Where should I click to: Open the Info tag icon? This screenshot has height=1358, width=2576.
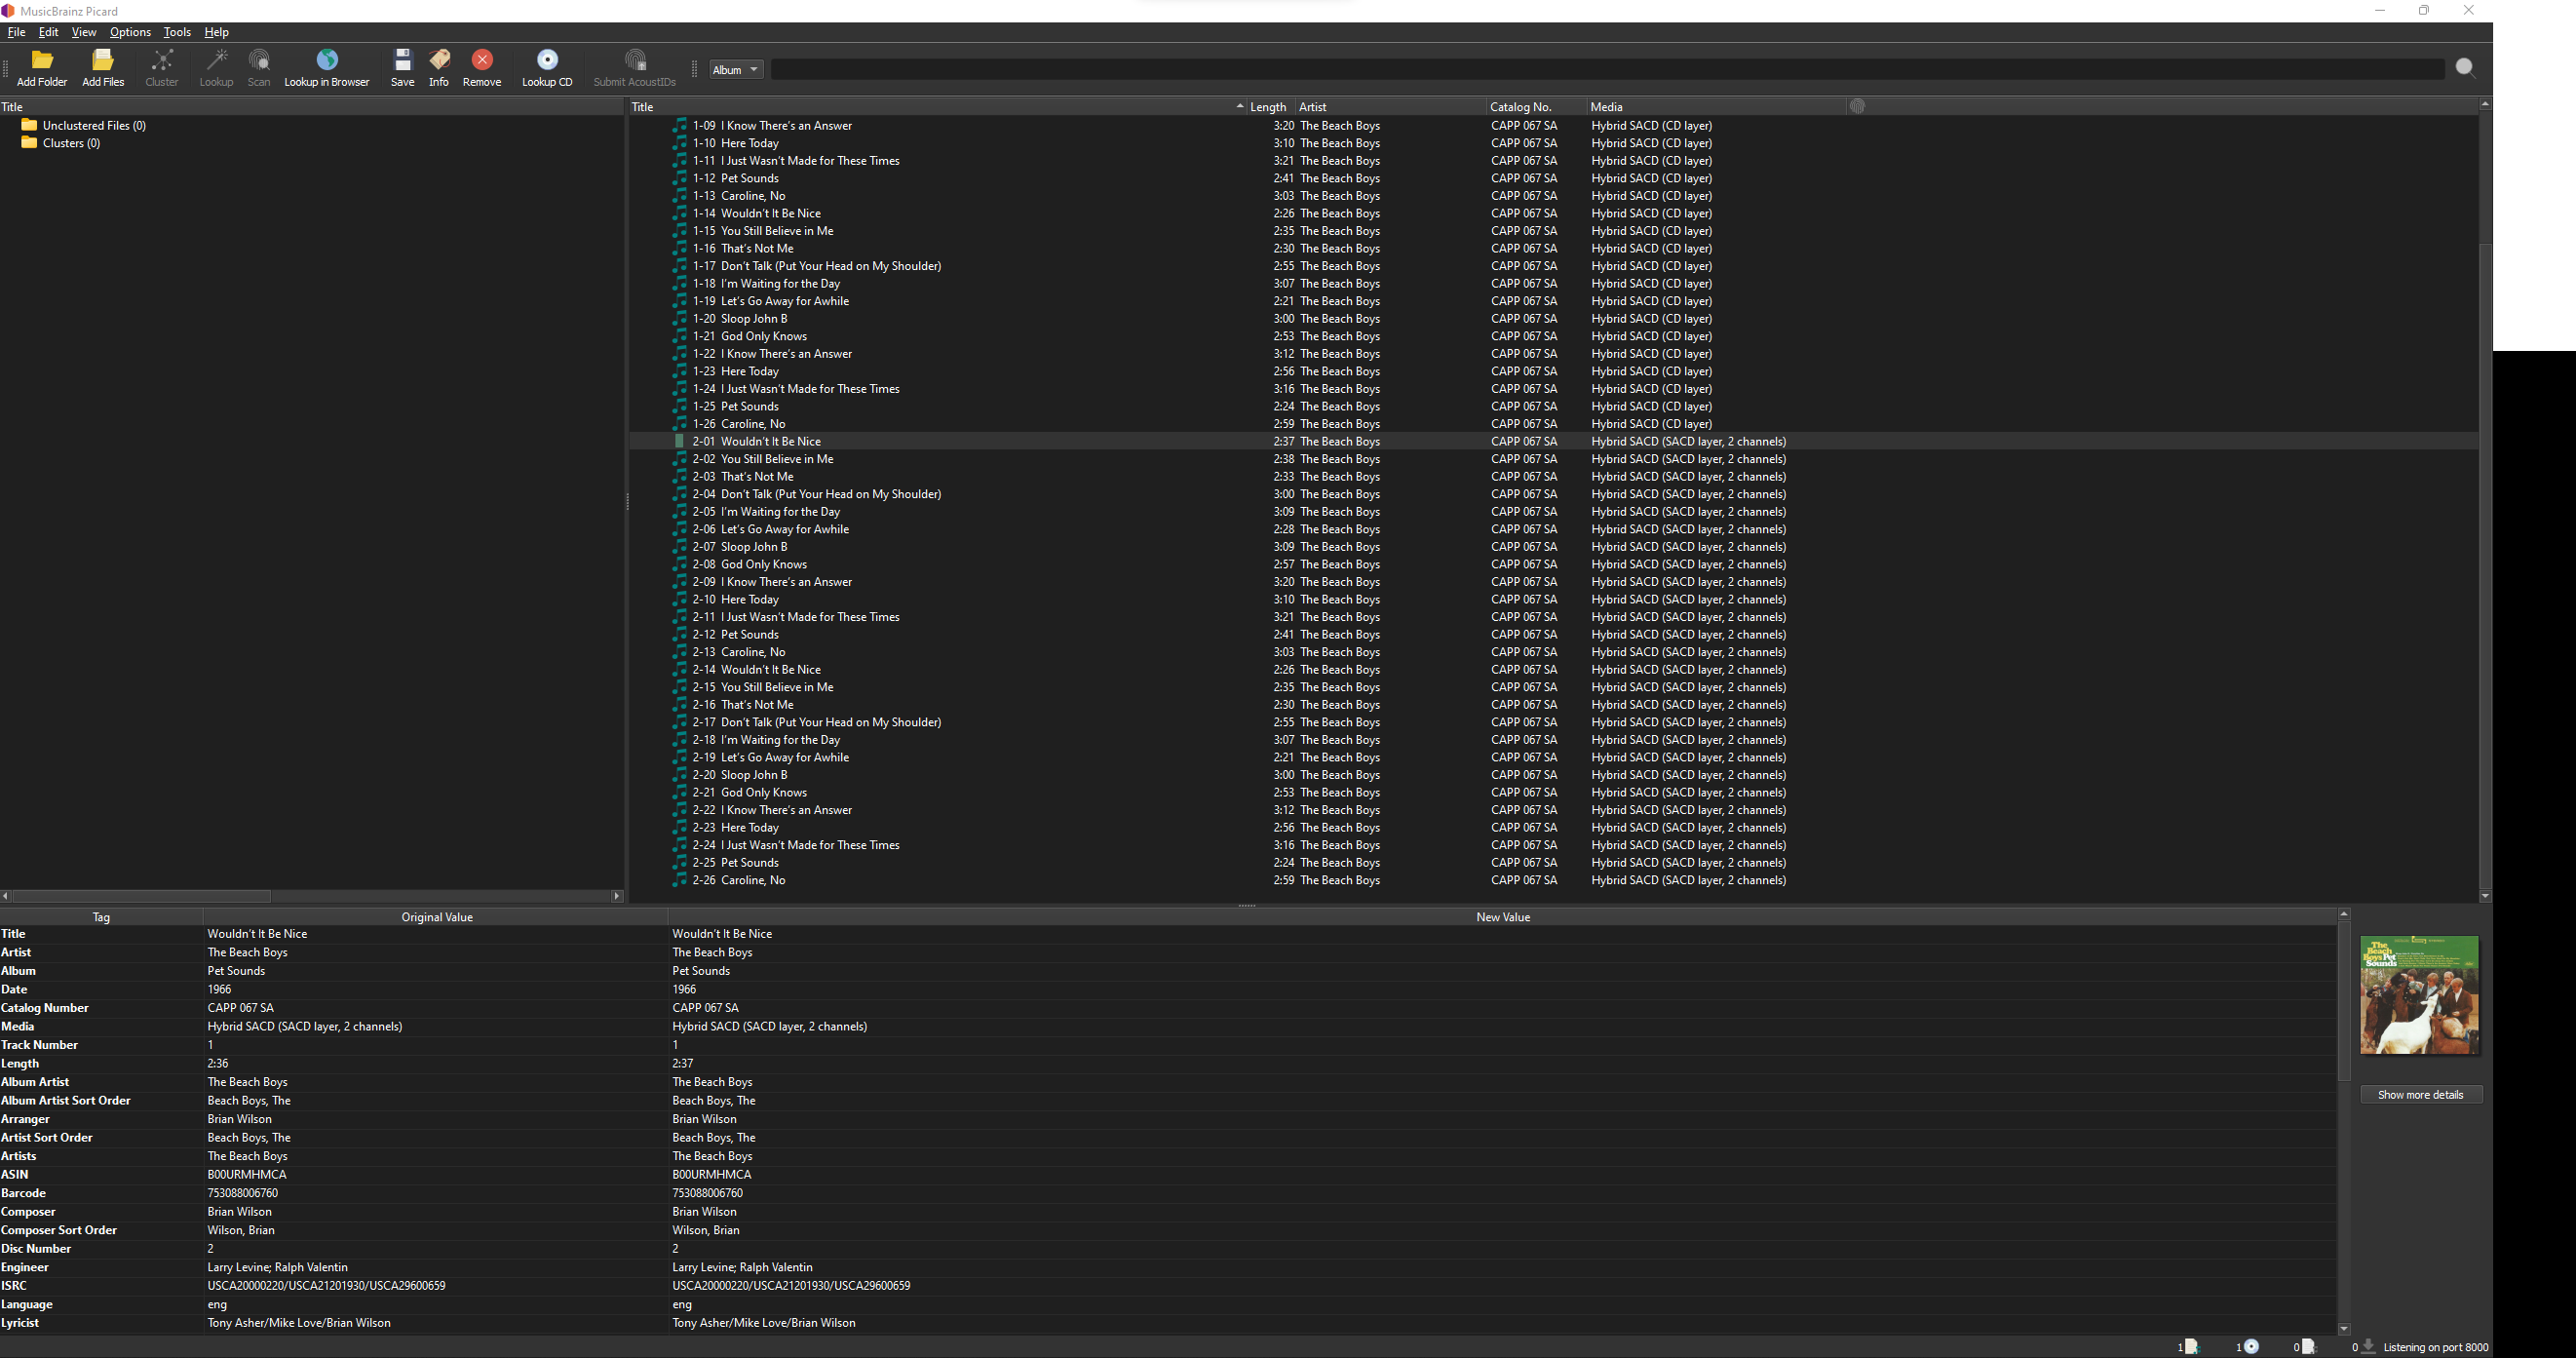(x=439, y=60)
